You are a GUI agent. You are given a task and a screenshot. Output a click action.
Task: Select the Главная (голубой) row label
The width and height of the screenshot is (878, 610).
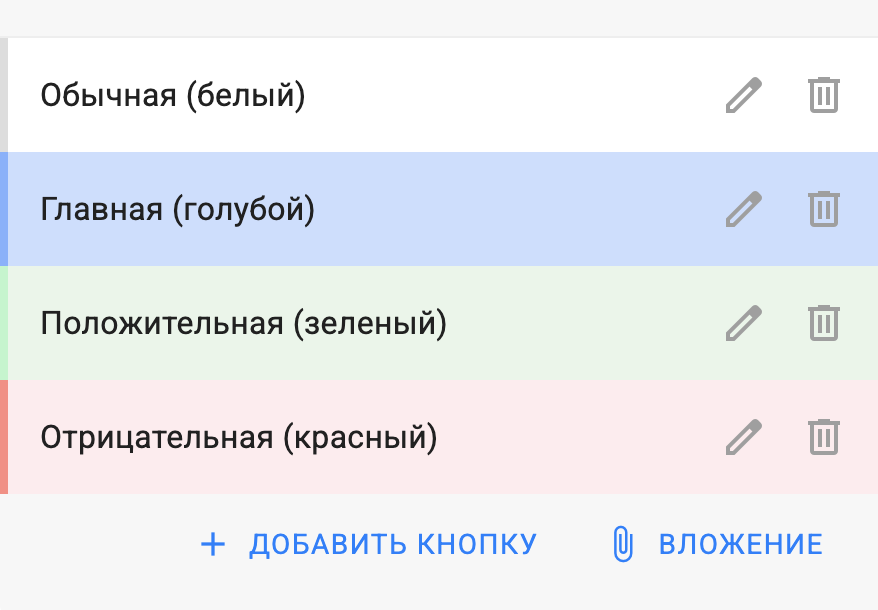(177, 210)
